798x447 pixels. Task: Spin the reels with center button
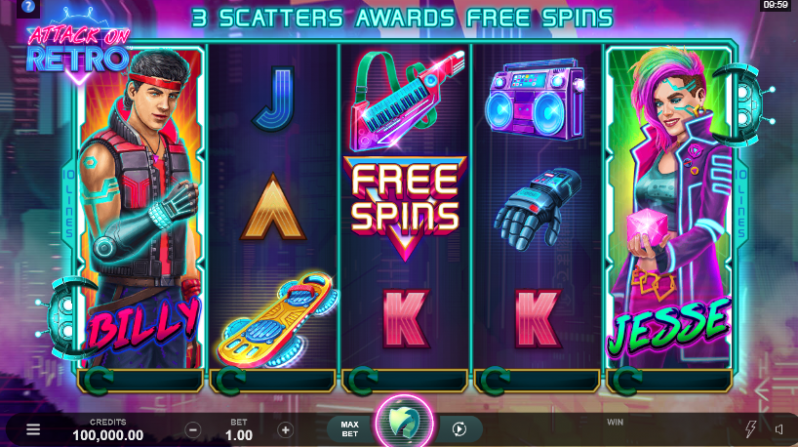coord(405,423)
